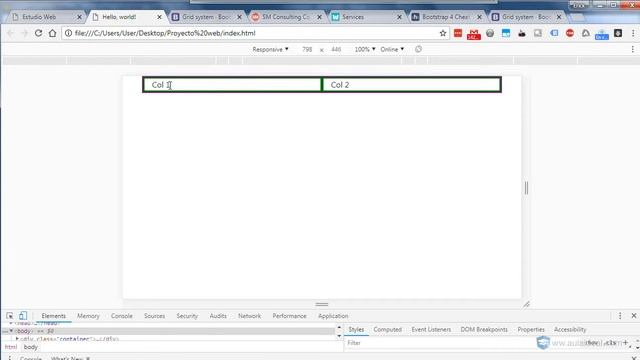
Task: Select the Styles pane tab
Action: [356, 329]
